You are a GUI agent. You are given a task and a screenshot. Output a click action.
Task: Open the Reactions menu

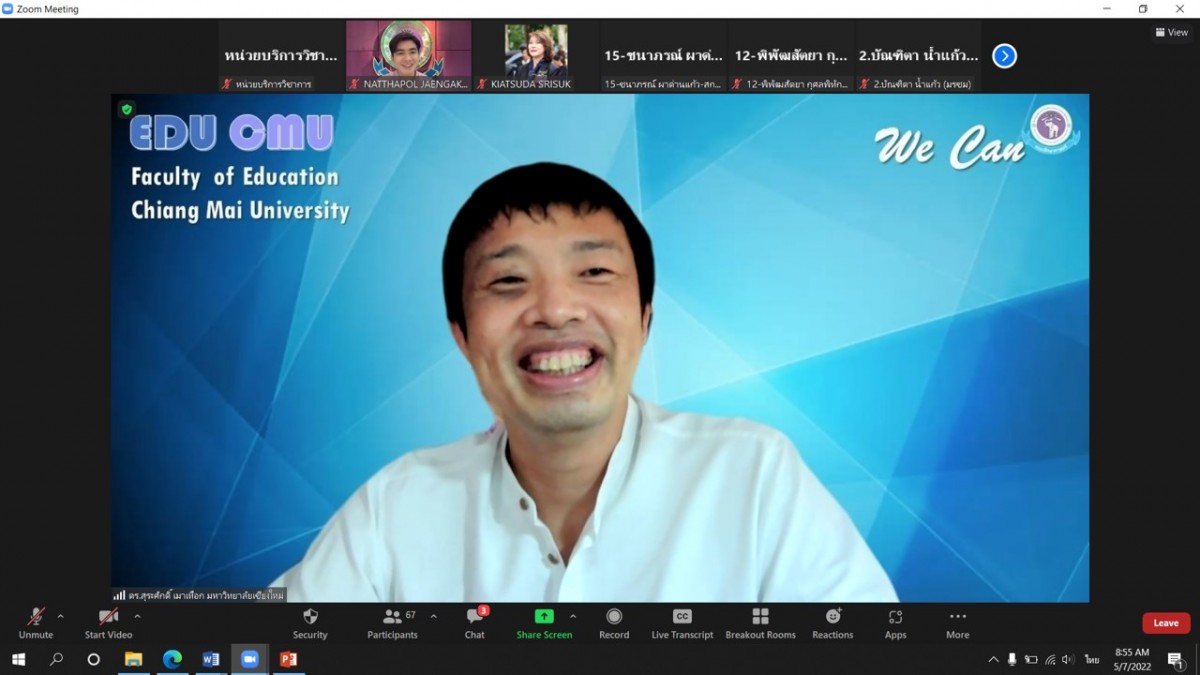pyautogui.click(x=832, y=623)
